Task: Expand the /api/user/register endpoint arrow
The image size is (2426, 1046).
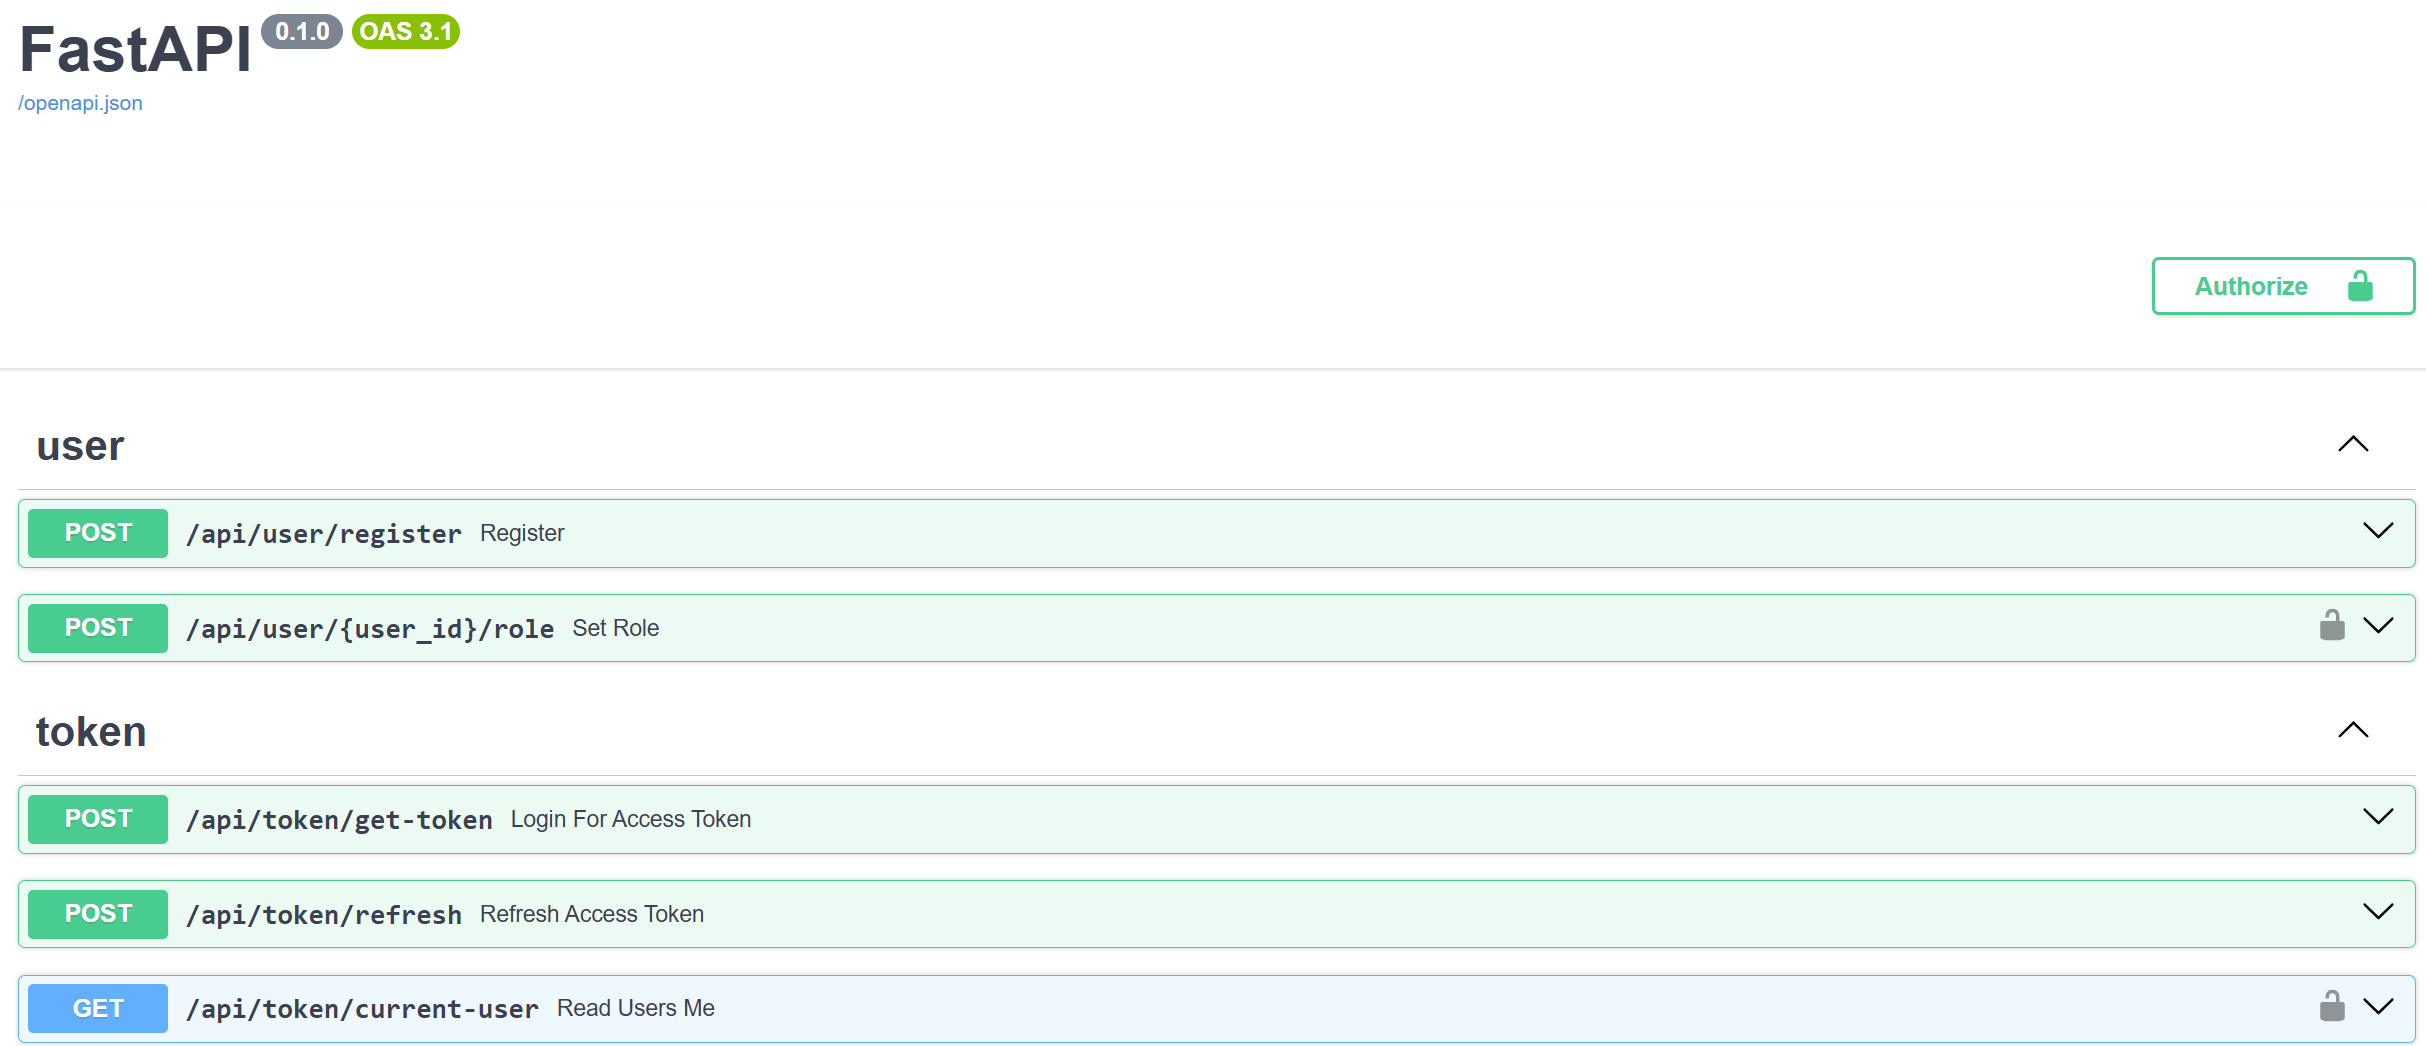Action: click(x=2378, y=531)
